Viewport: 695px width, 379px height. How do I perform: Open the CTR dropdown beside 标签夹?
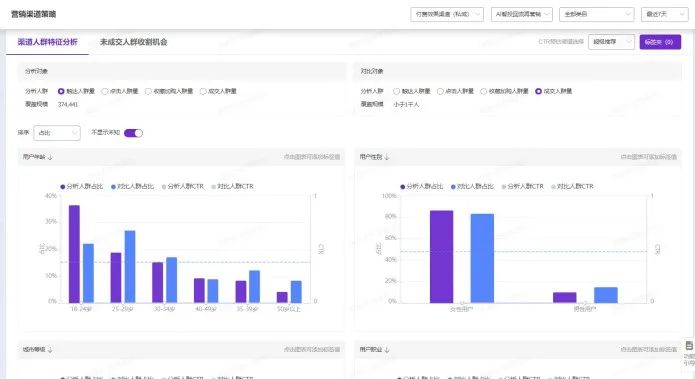pyautogui.click(x=611, y=42)
